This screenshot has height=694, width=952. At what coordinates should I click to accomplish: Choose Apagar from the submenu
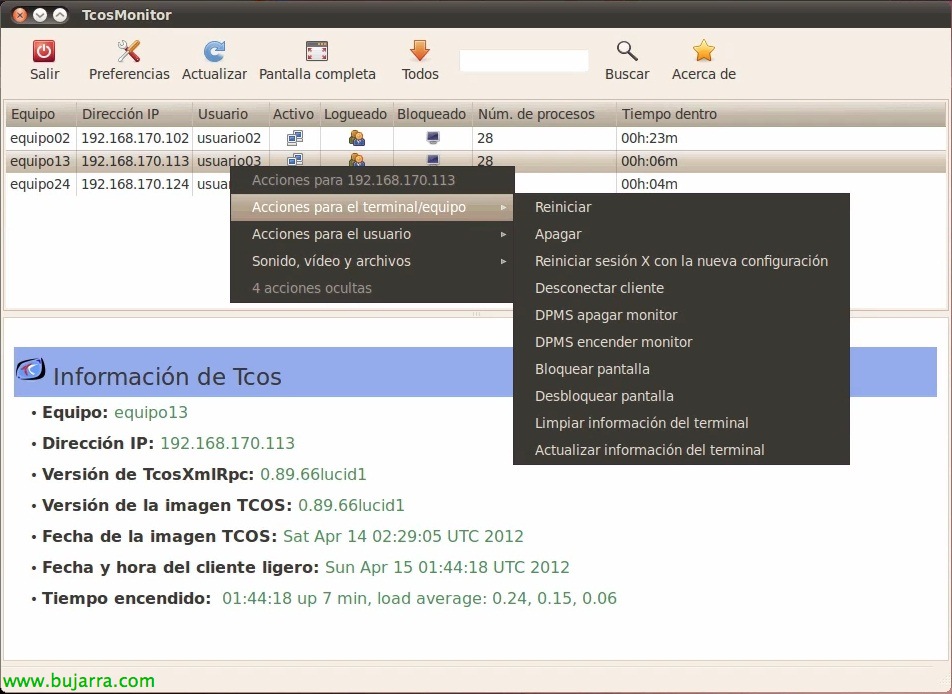(x=681, y=234)
